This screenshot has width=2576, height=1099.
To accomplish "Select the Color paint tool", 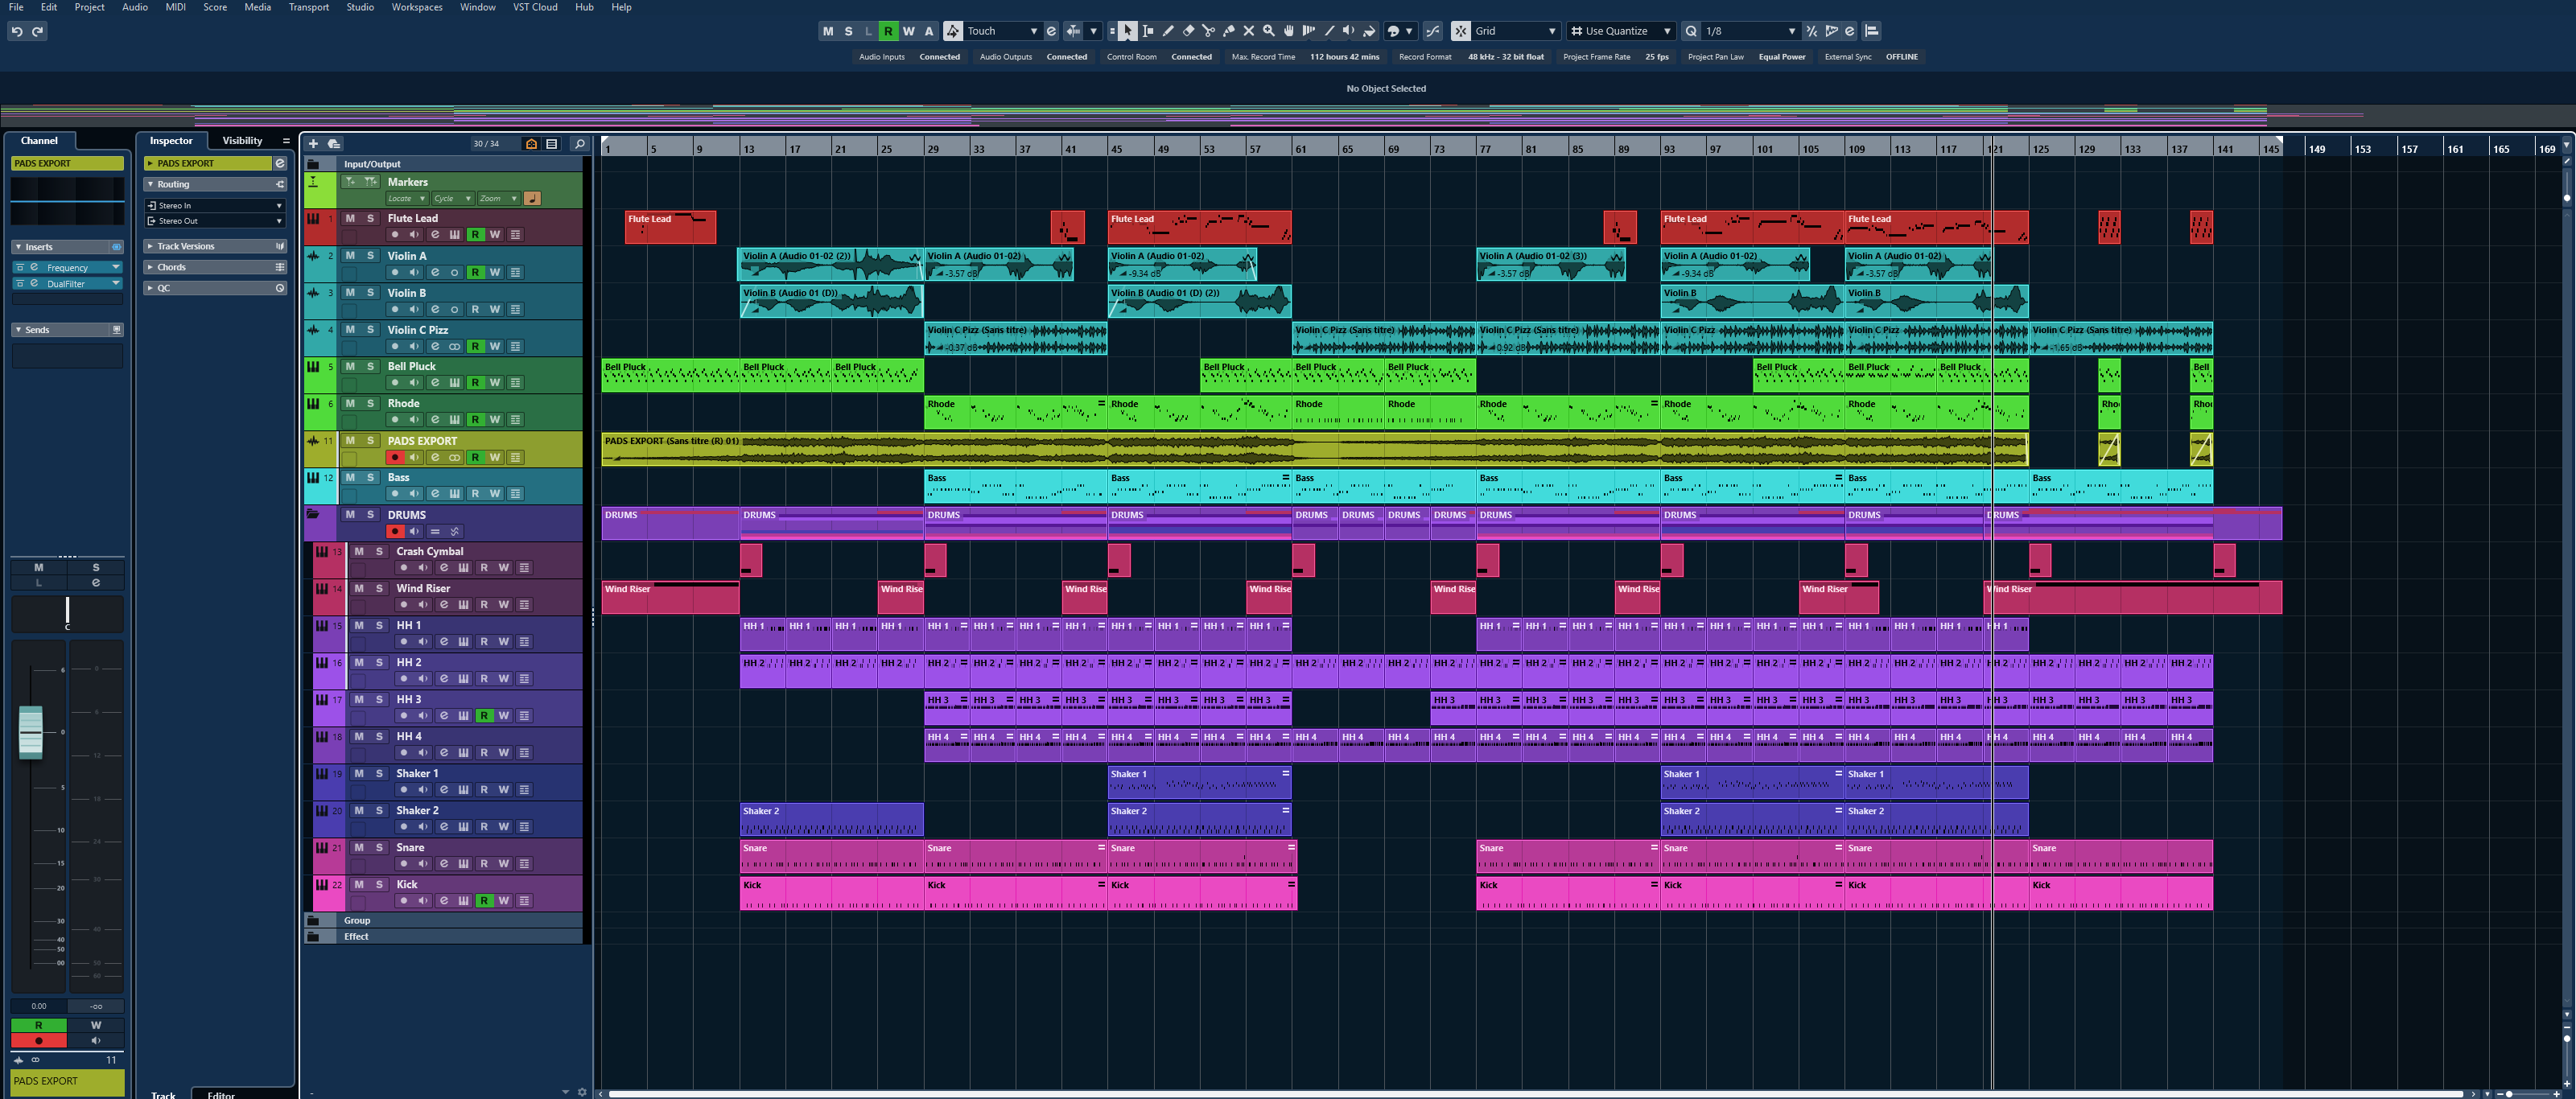I will coord(1369,31).
